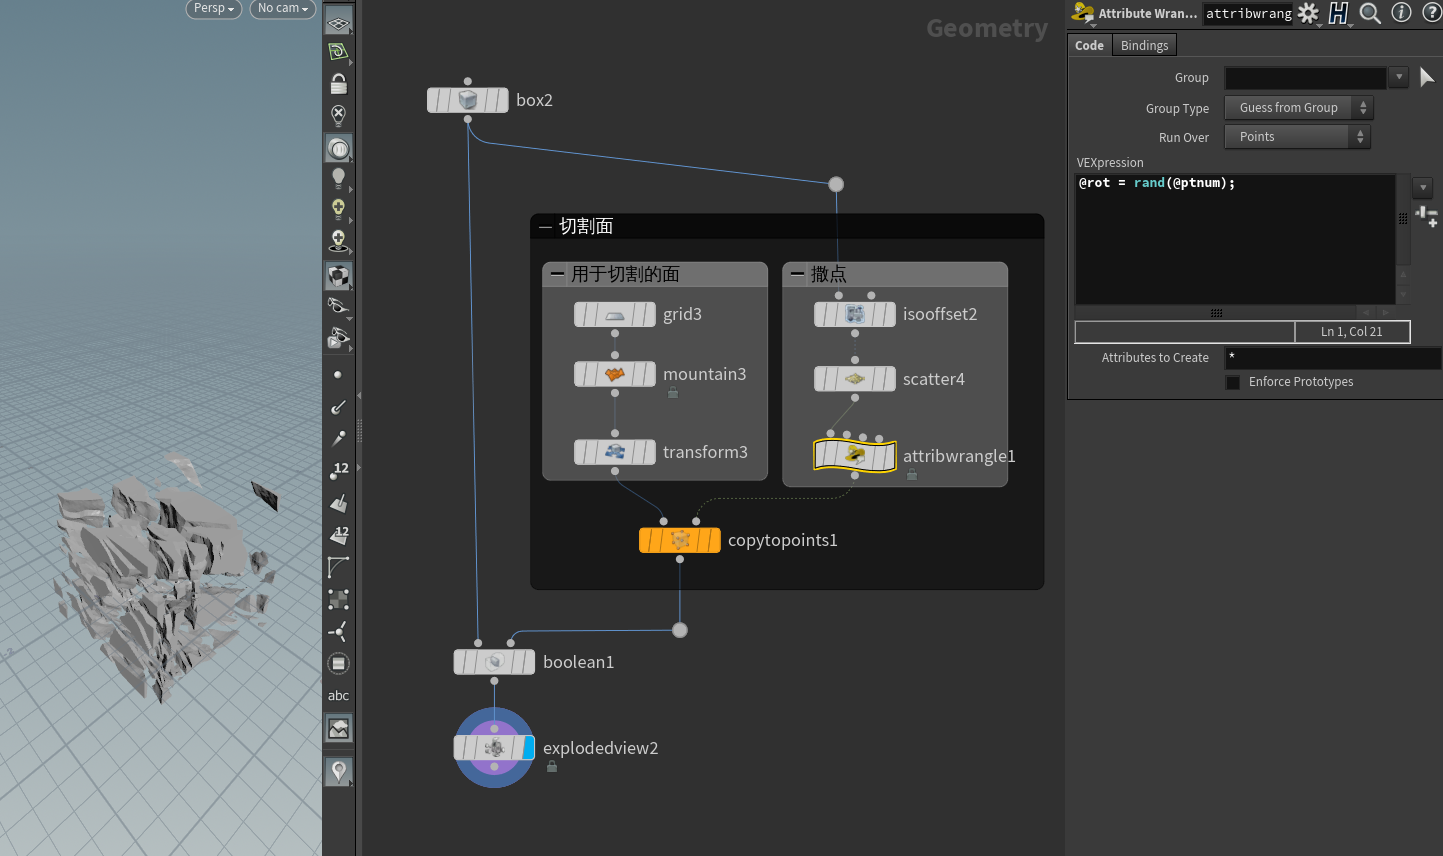This screenshot has width=1443, height=856.
Task: Toggle the green reference plane icon
Action: 339,52
